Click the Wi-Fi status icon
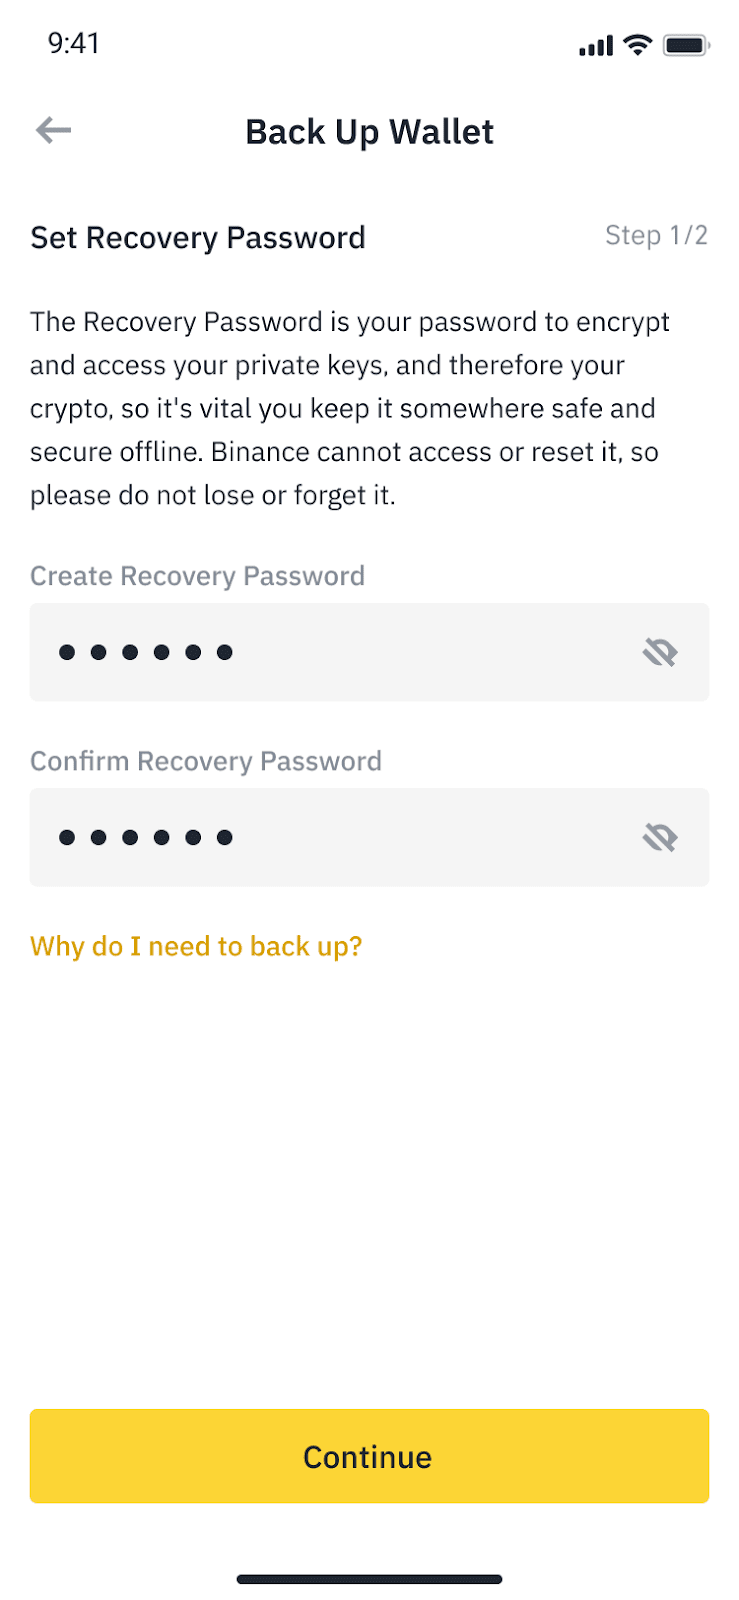 pyautogui.click(x=637, y=45)
